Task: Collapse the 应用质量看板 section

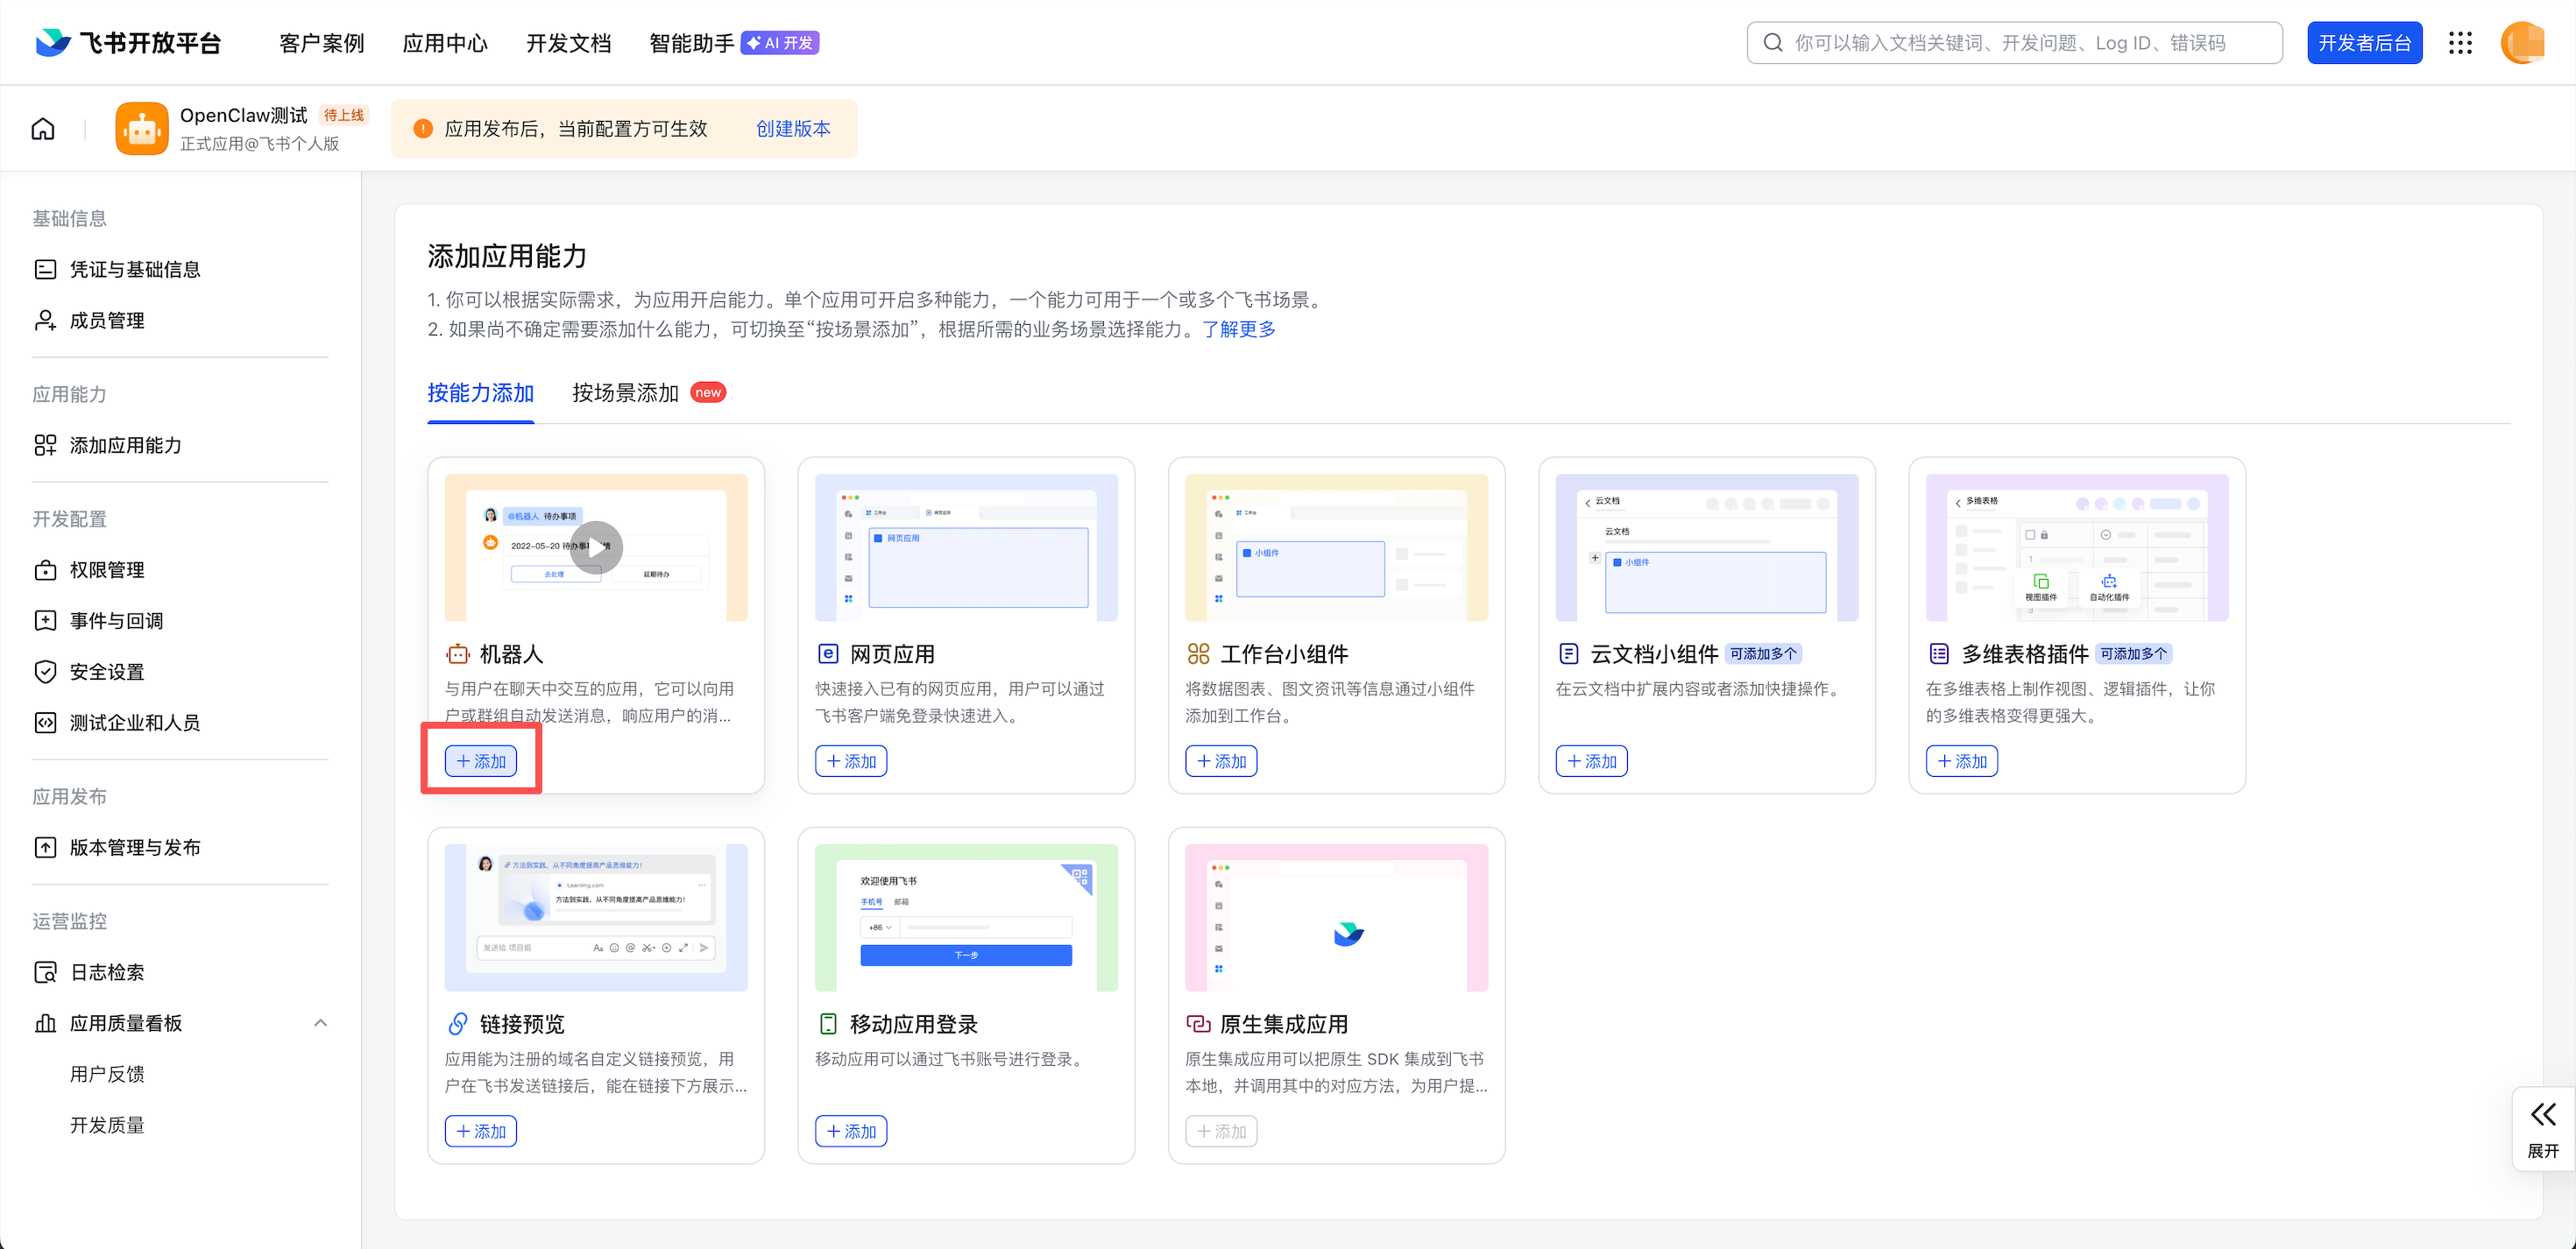Action: click(x=320, y=1023)
